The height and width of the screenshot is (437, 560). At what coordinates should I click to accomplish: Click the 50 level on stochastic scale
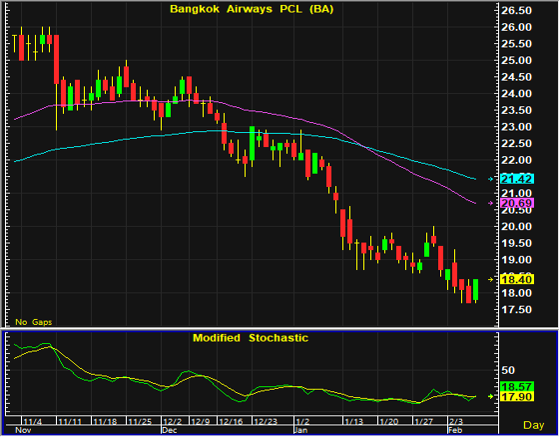tap(508, 370)
